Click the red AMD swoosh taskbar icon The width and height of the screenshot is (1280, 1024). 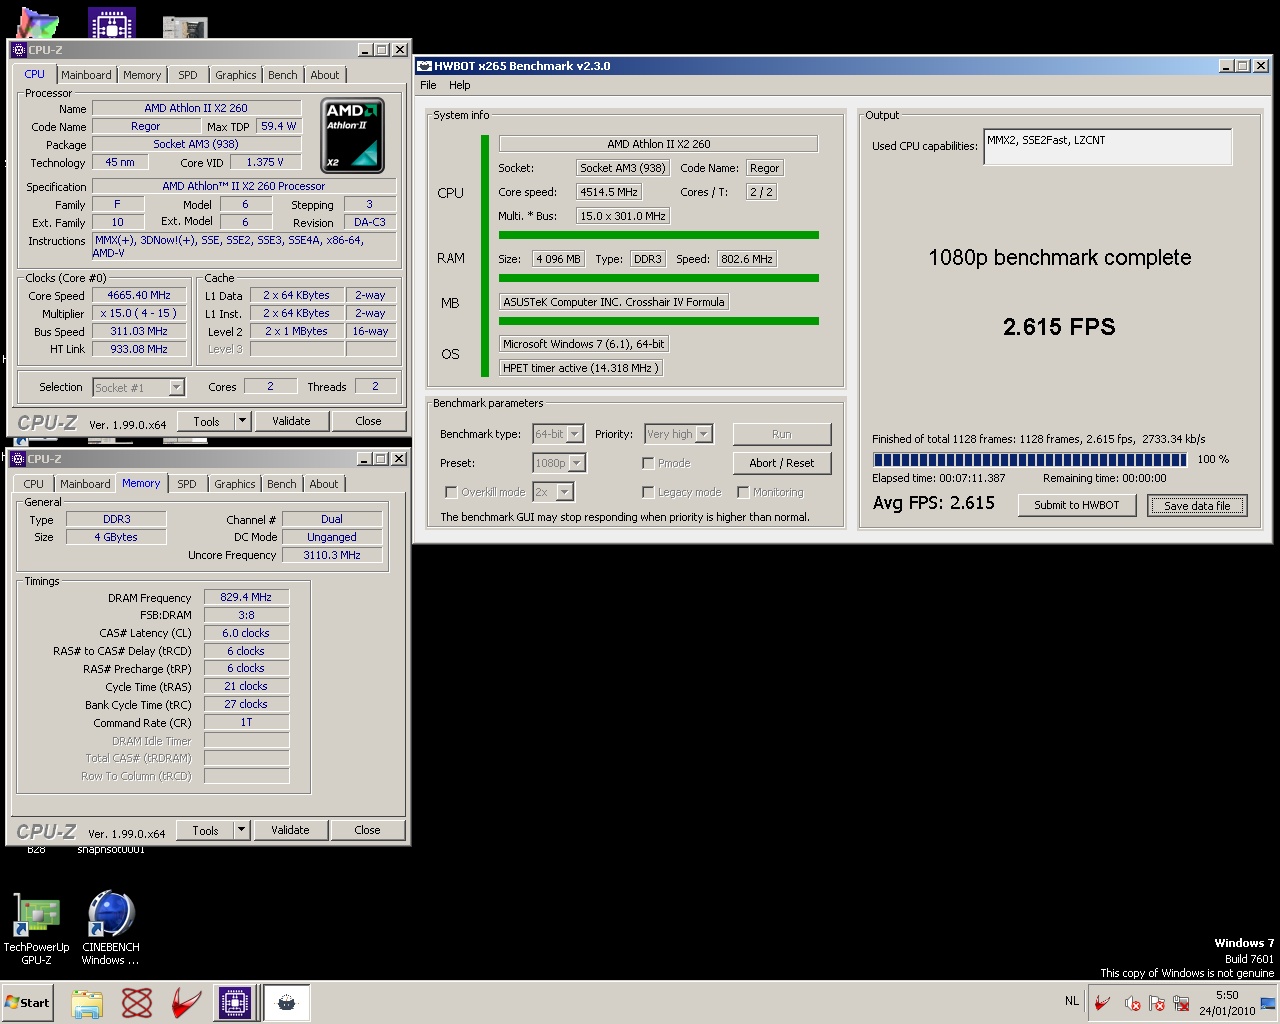pyautogui.click(x=186, y=1002)
